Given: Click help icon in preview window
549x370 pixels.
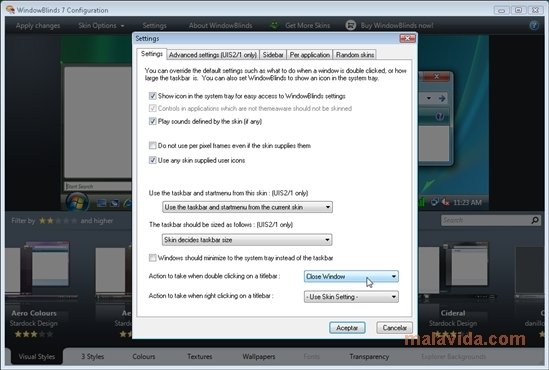Looking at the screenshot, I should click(439, 116).
